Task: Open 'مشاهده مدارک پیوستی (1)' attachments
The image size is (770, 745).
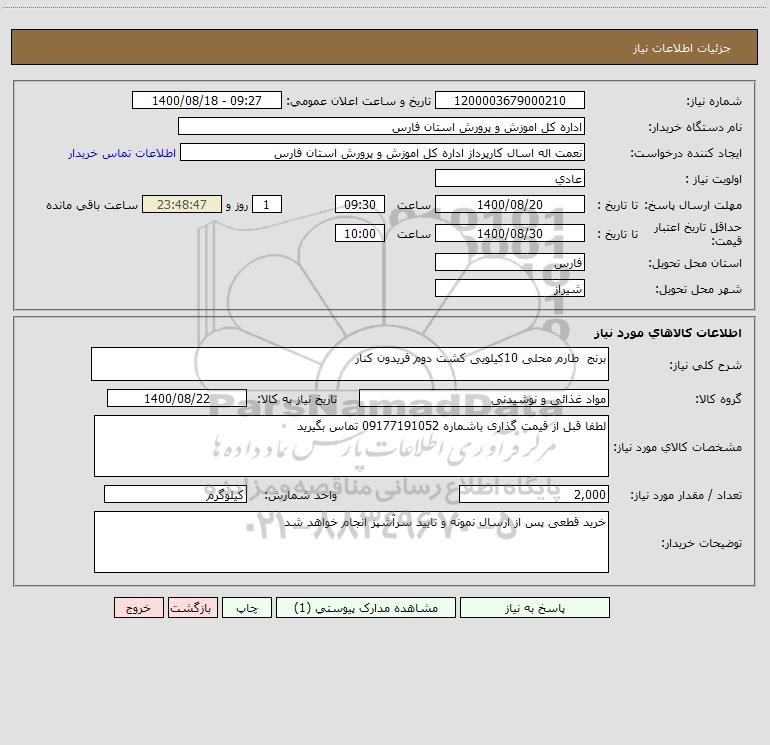Action: click(366, 607)
